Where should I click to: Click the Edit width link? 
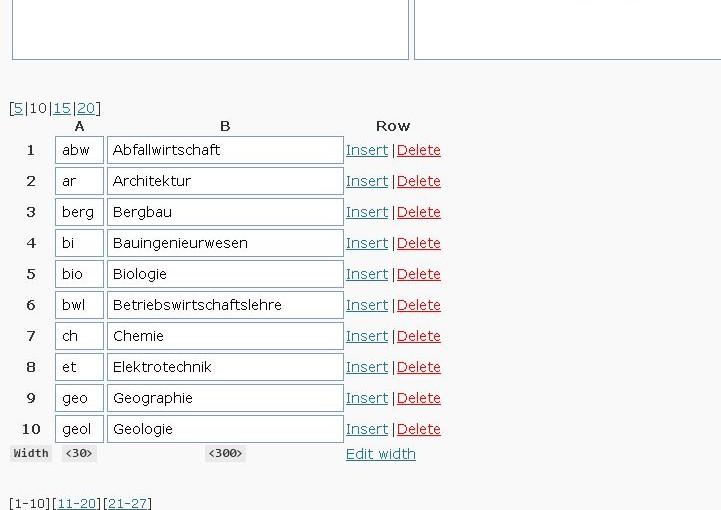[380, 454]
